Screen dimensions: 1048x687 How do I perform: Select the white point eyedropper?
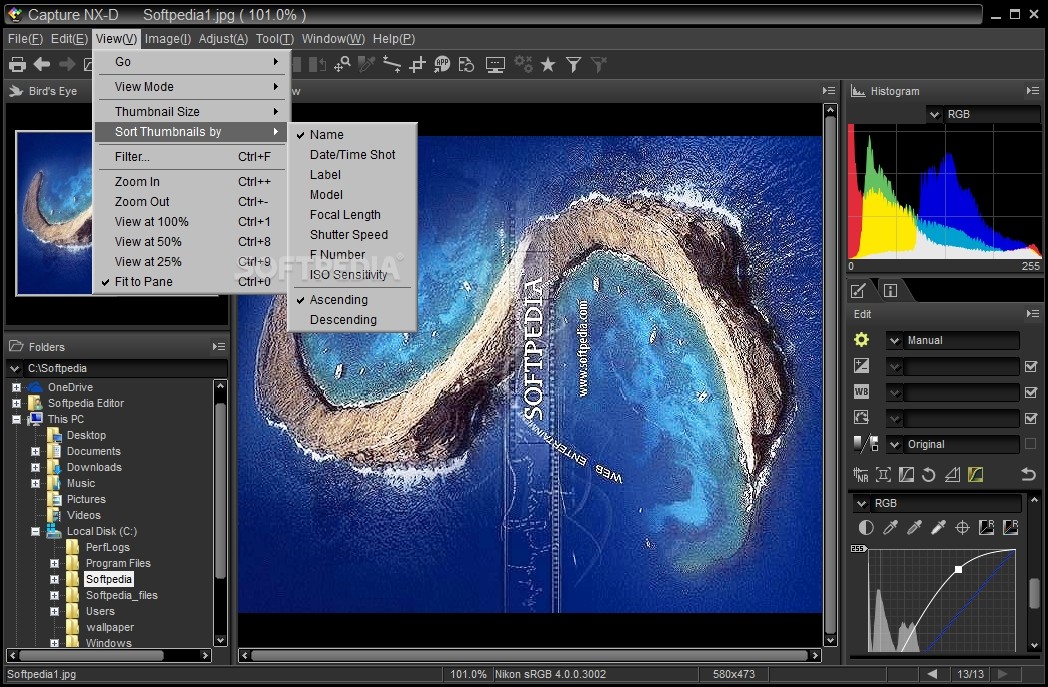pyautogui.click(x=938, y=528)
